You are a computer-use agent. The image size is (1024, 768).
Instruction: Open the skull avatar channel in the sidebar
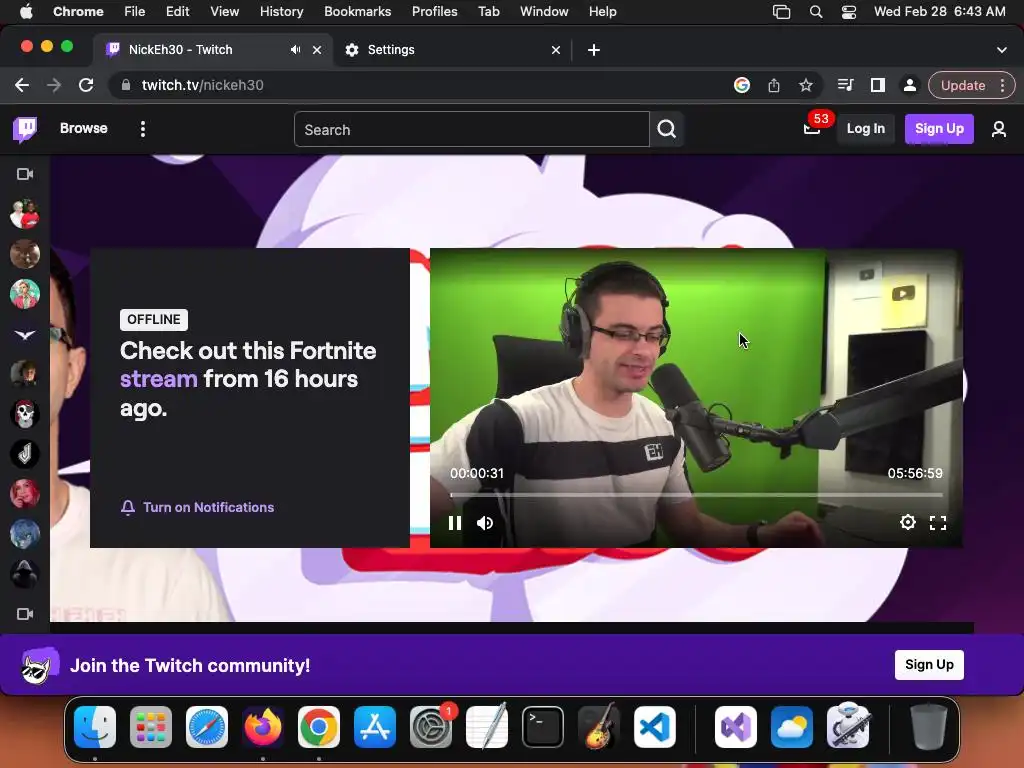(25, 414)
